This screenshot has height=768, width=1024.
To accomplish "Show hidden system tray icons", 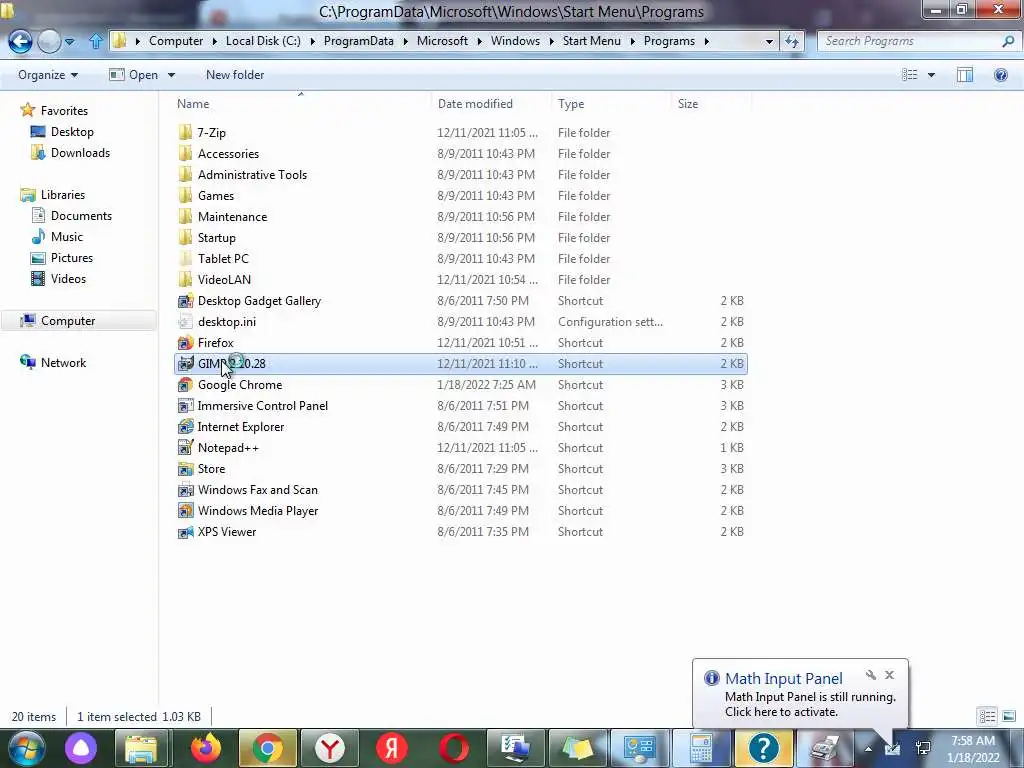I will click(868, 749).
